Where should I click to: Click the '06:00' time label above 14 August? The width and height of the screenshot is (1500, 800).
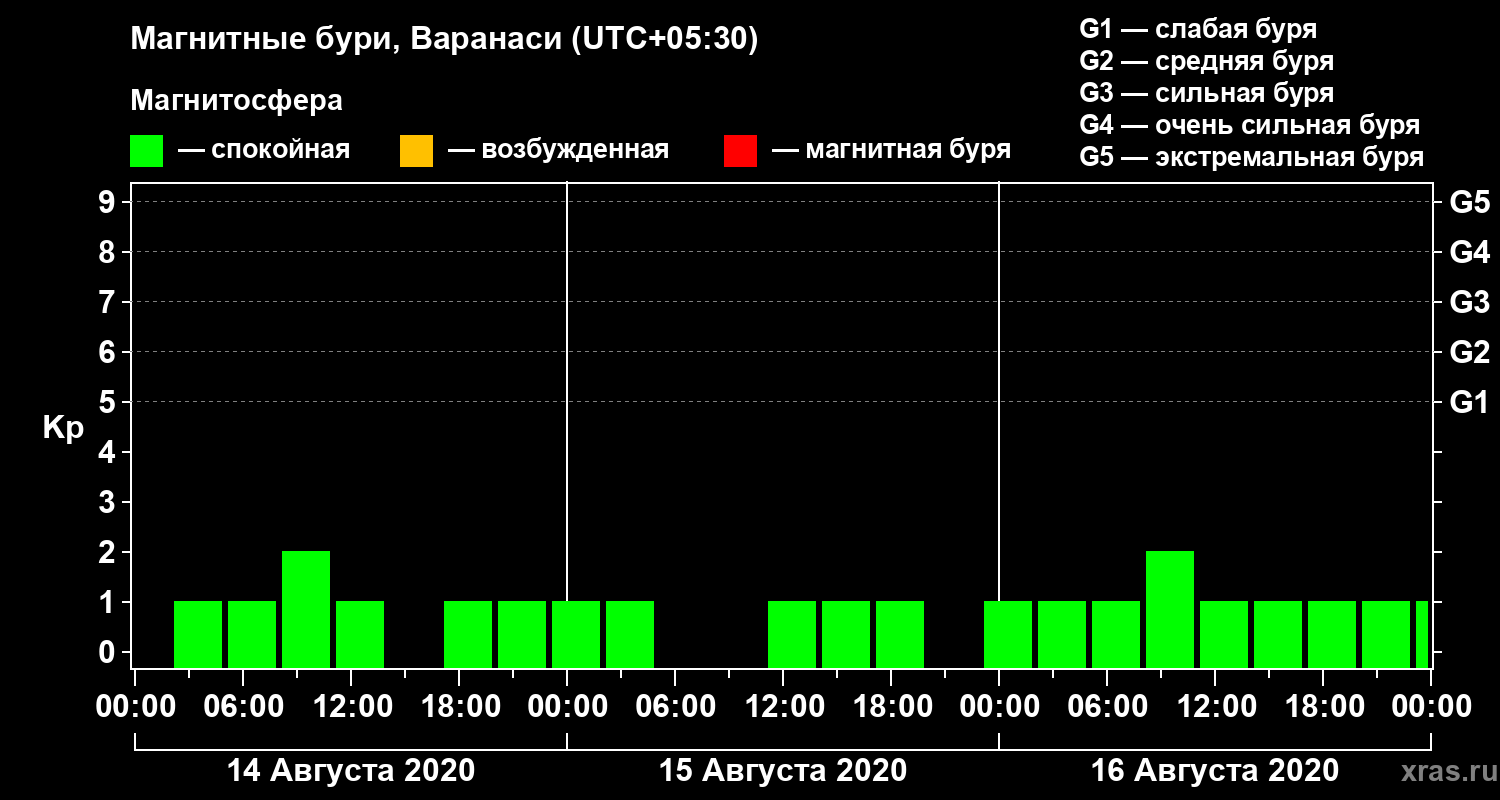[243, 706]
